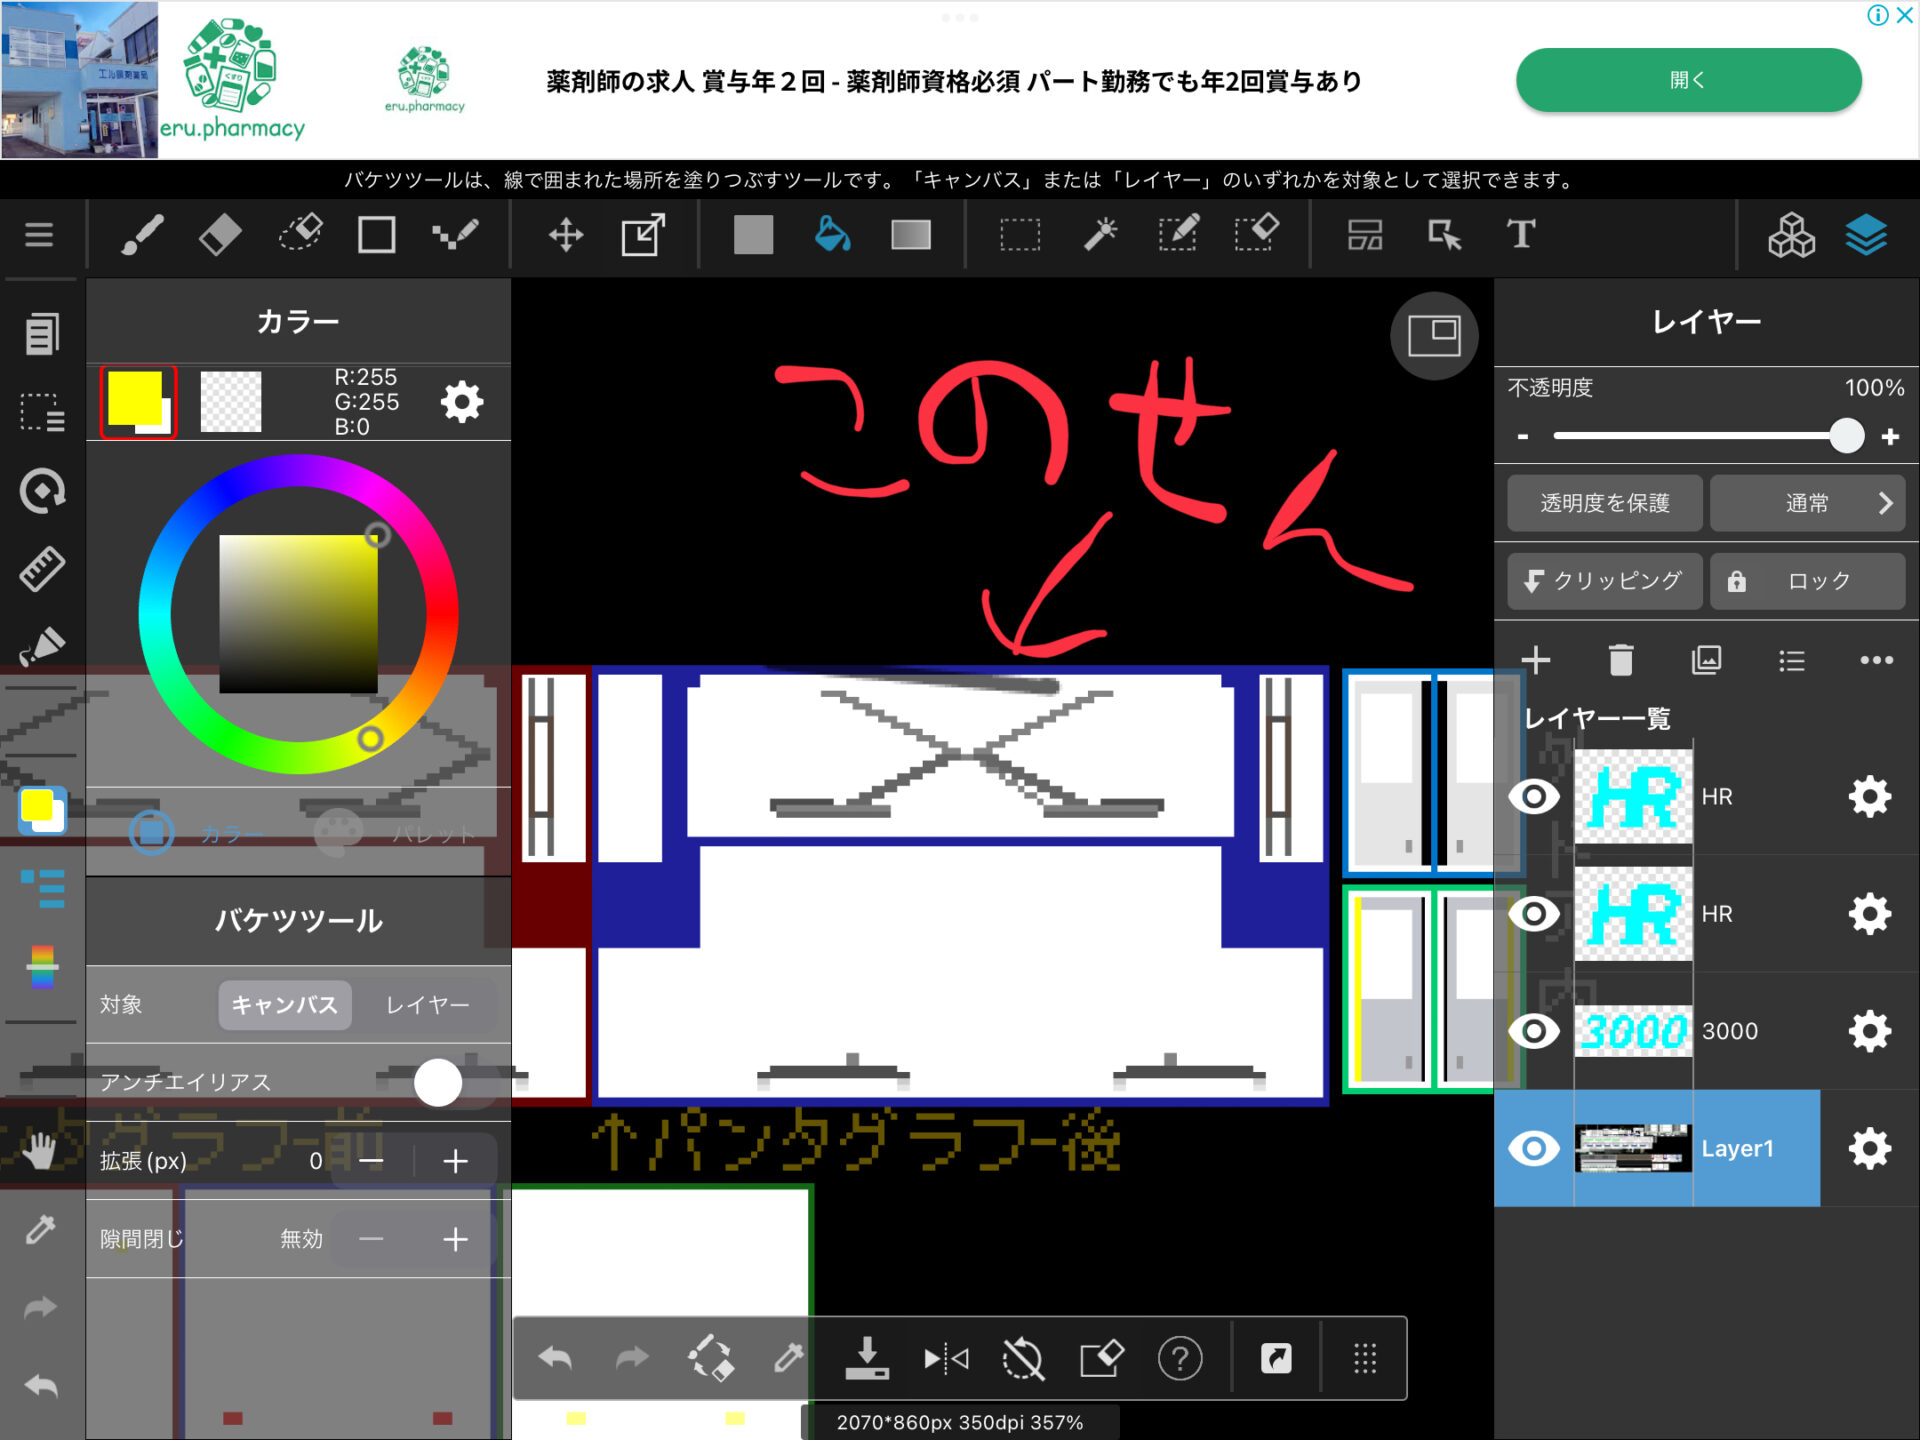Image resolution: width=1920 pixels, height=1440 pixels.
Task: Open the blend mode dropdown
Action: pos(1808,503)
